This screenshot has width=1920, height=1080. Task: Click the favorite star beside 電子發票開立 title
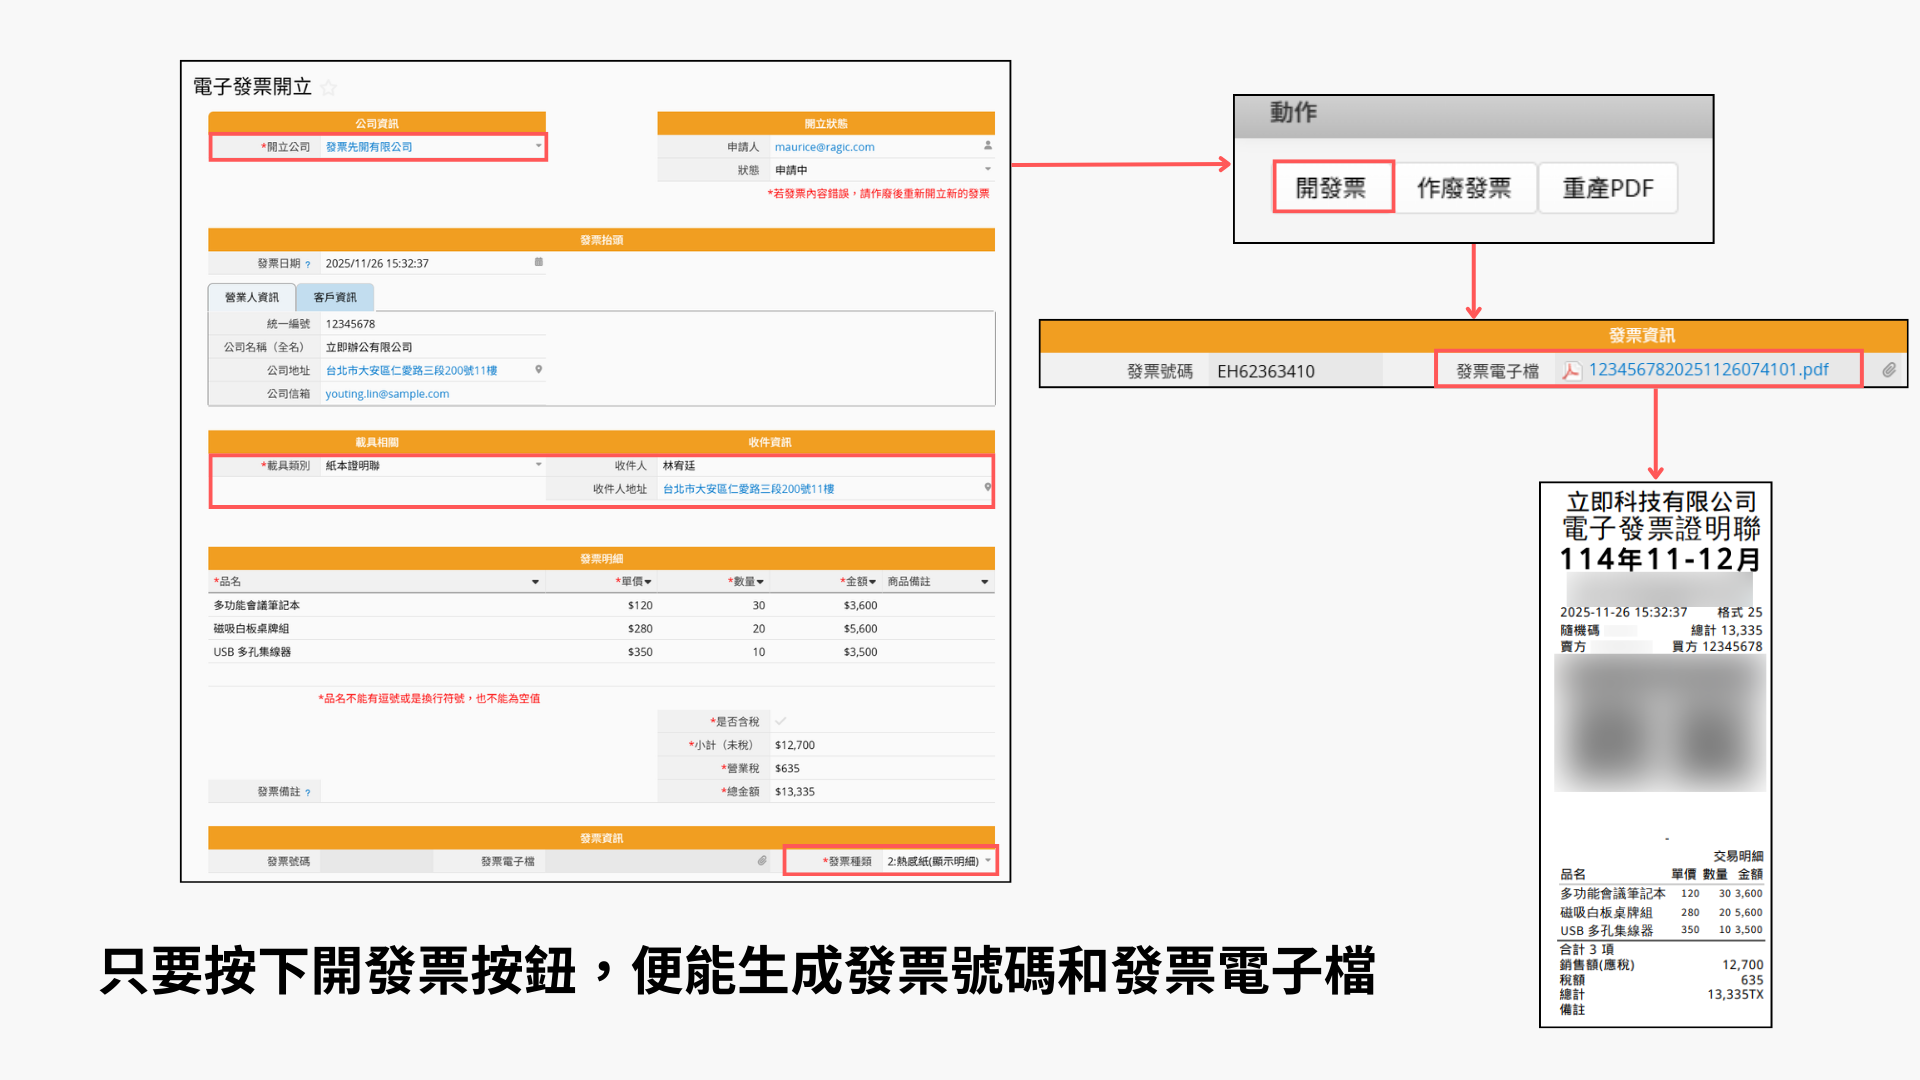click(329, 88)
